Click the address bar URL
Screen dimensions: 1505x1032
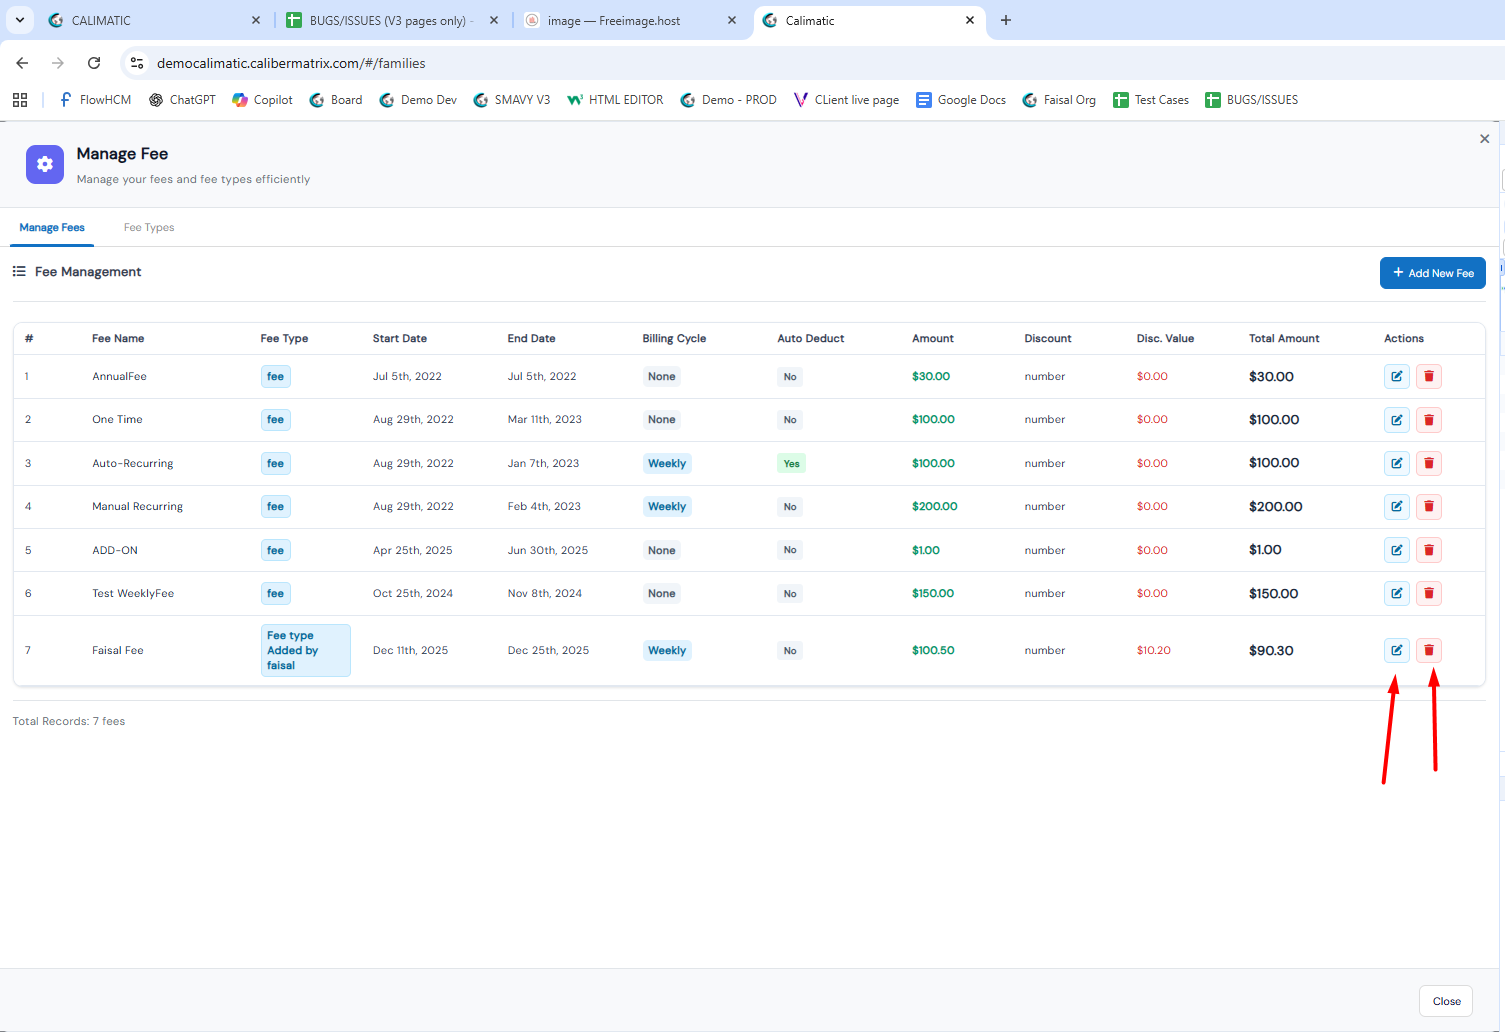tap(291, 63)
